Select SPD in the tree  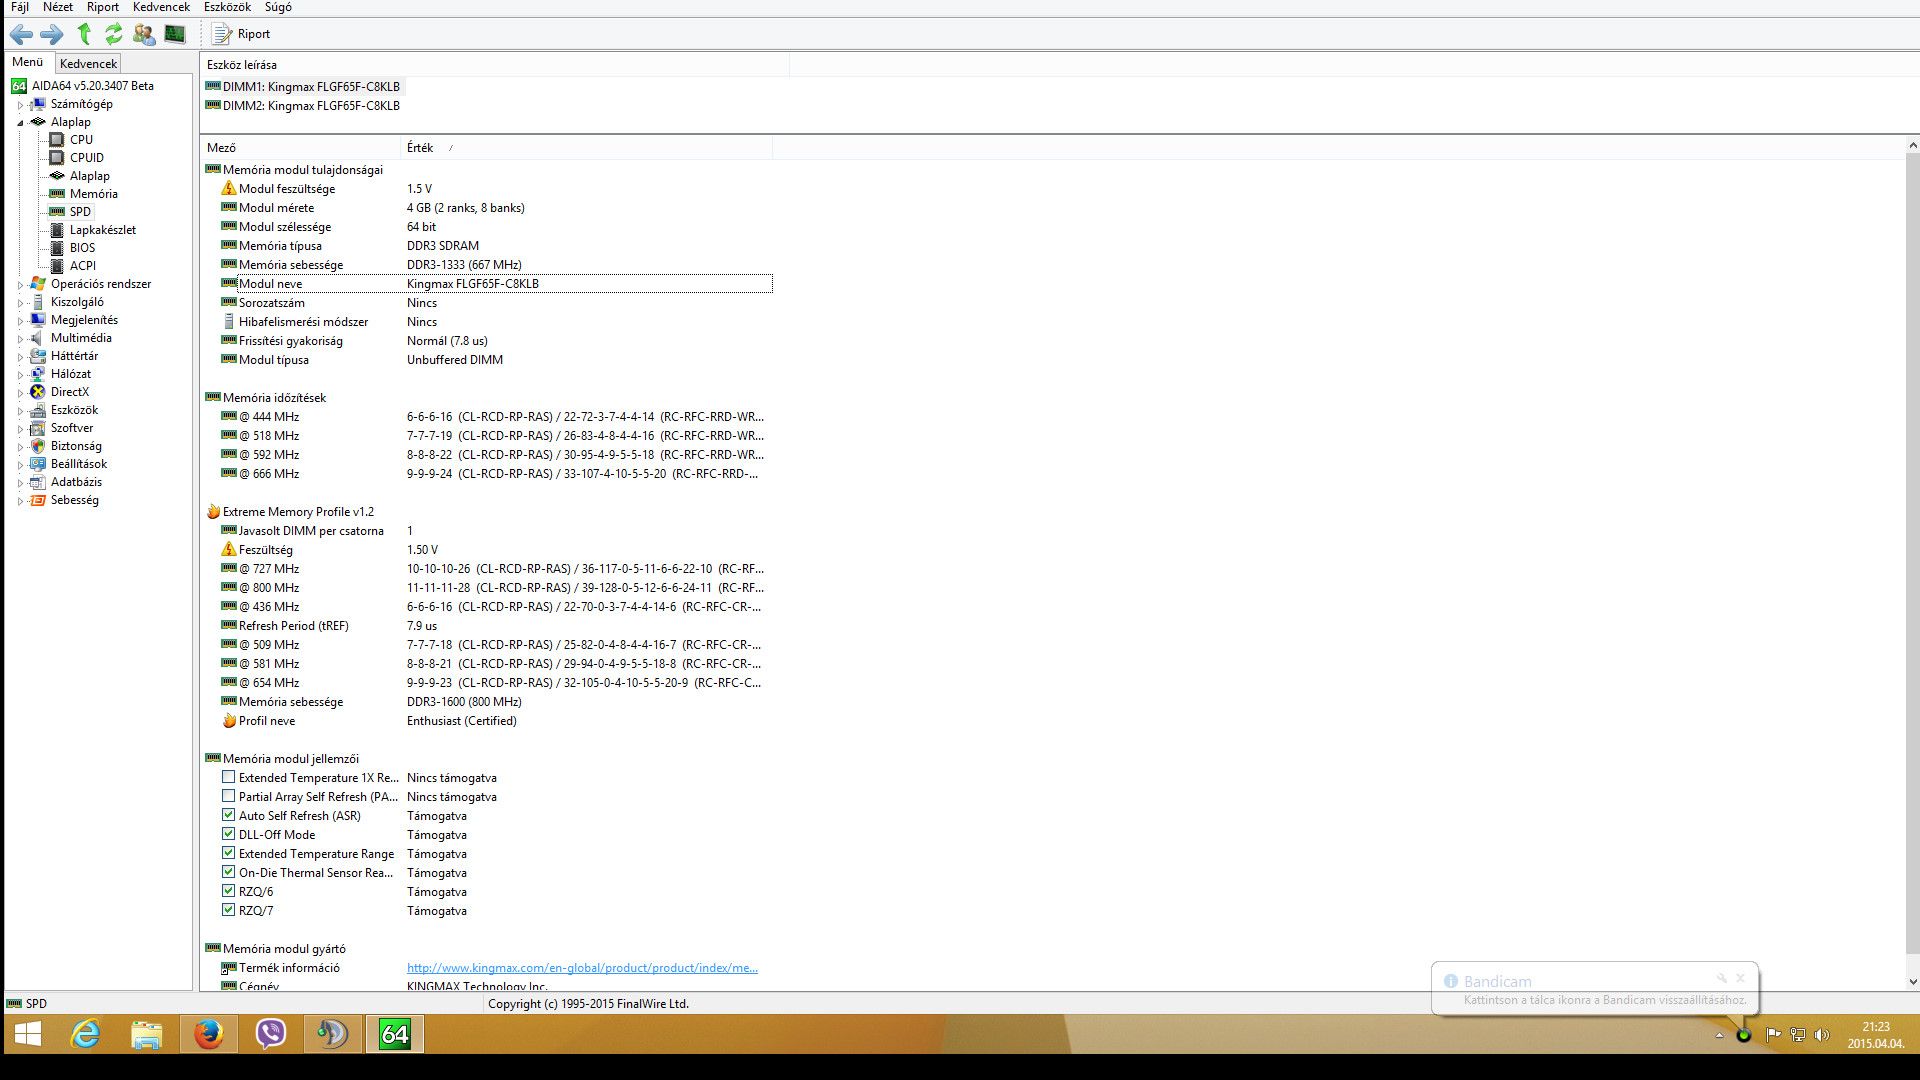80,212
